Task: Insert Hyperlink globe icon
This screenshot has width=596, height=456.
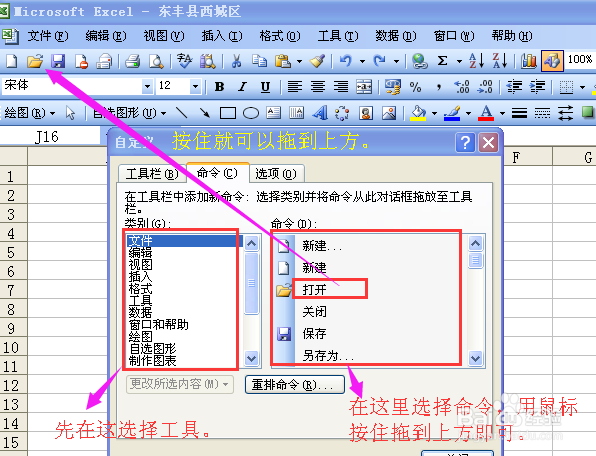Action: pyautogui.click(x=420, y=61)
